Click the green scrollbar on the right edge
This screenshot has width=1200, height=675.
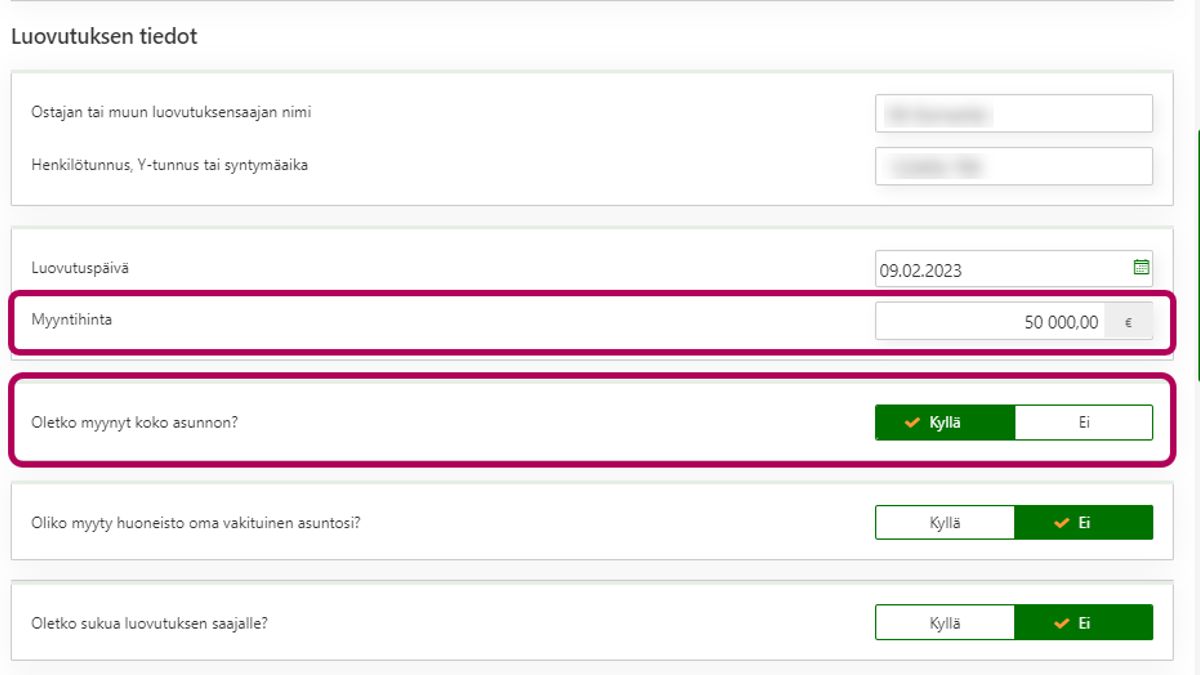[x=1197, y=255]
